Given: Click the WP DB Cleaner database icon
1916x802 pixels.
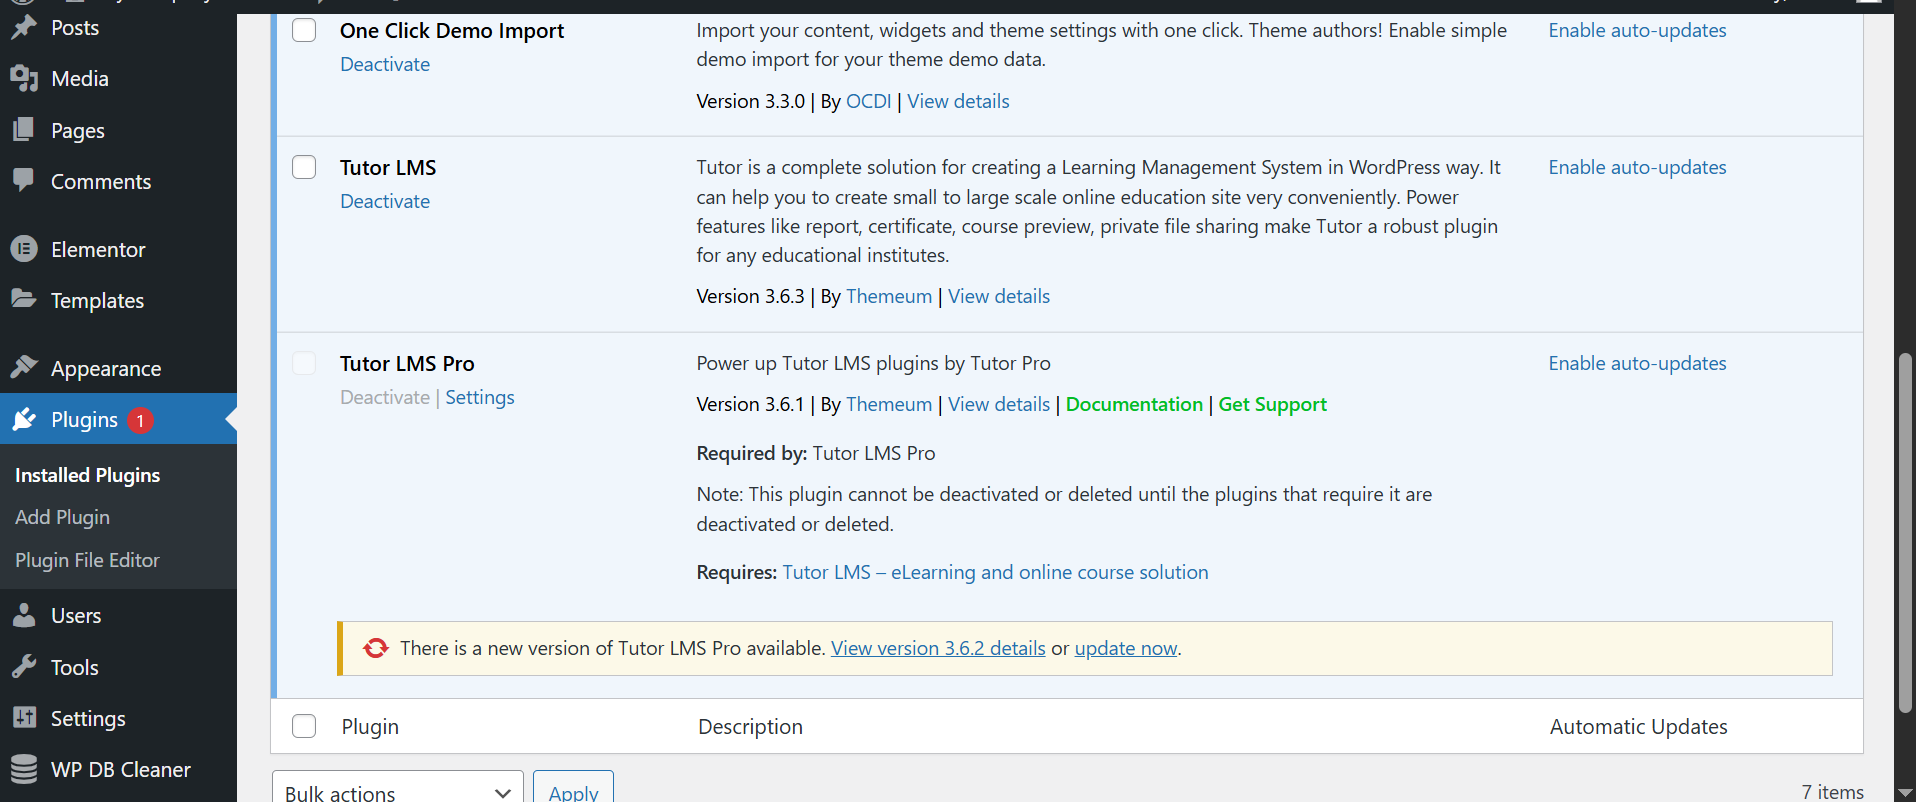Looking at the screenshot, I should click(x=24, y=769).
